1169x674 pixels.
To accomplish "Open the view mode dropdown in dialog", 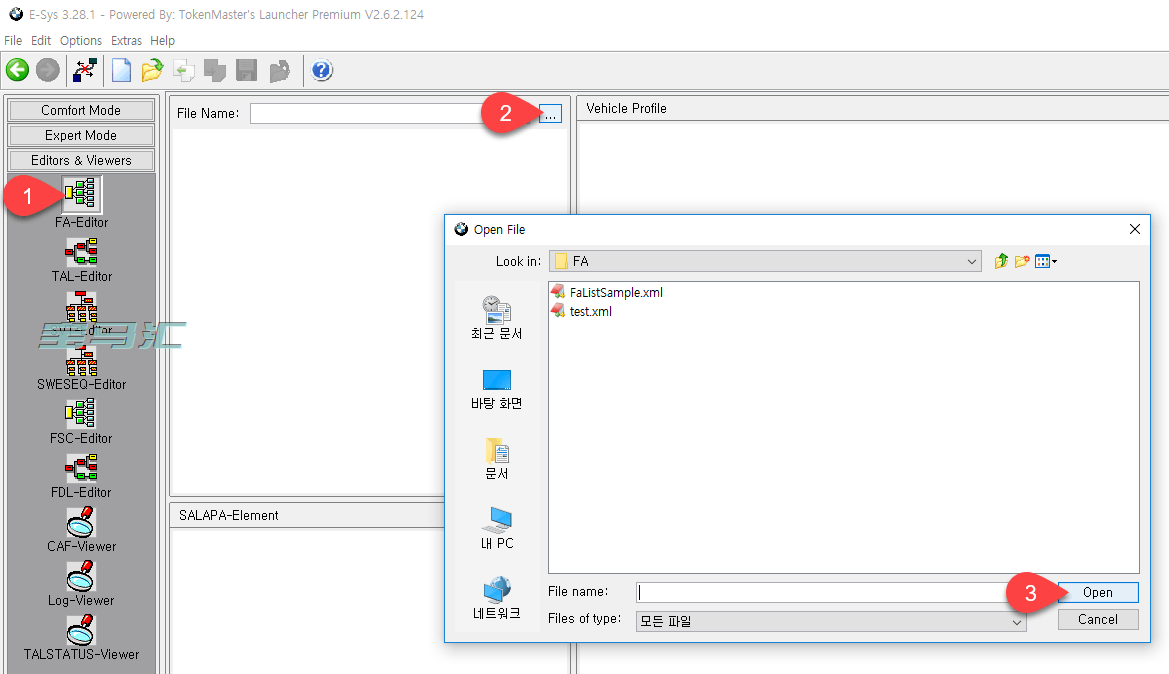I will 1046,261.
